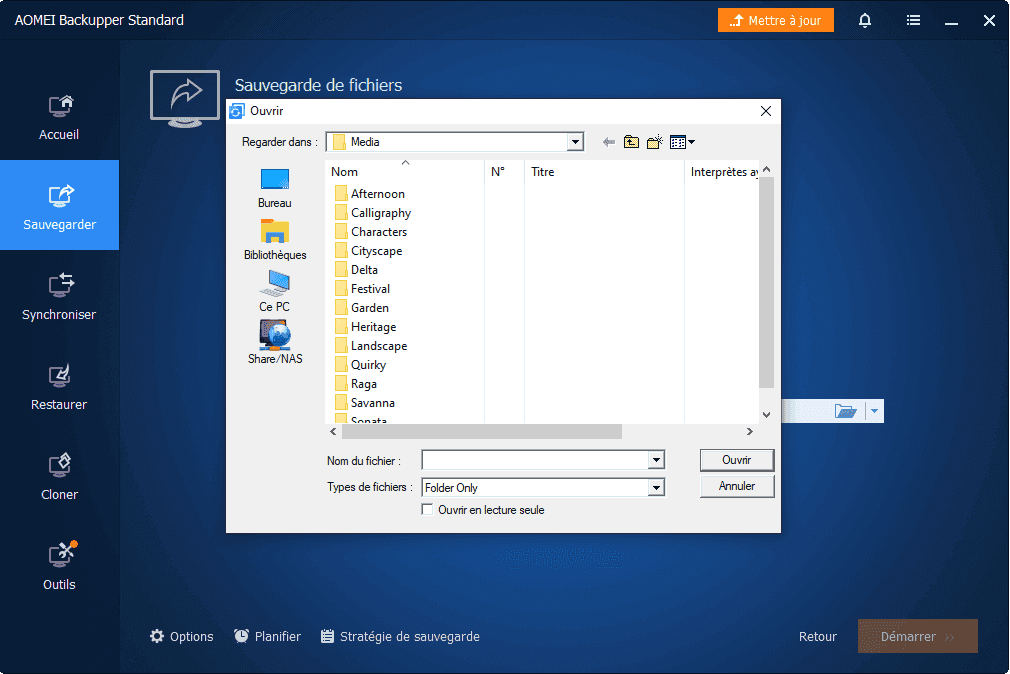
Task: Select the Savanna folder
Action: tap(365, 403)
